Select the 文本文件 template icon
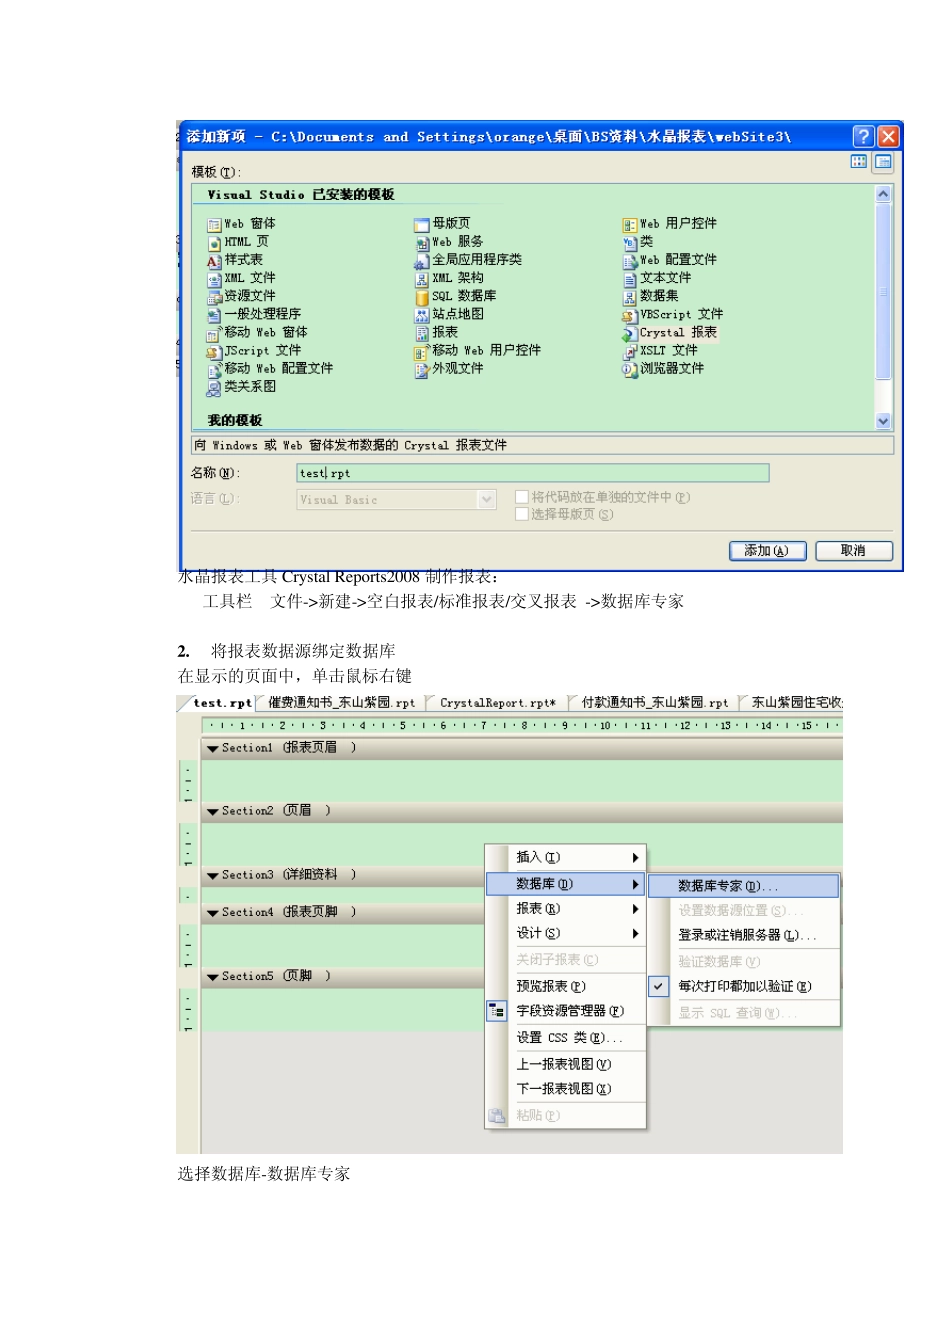This screenshot has width=950, height=1344. pos(630,279)
